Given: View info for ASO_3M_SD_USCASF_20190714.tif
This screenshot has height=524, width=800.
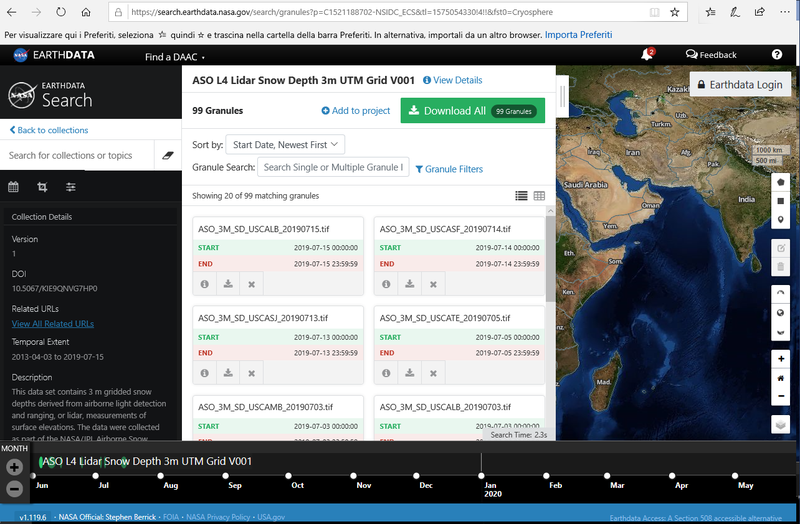Looking at the screenshot, I should tap(386, 284).
